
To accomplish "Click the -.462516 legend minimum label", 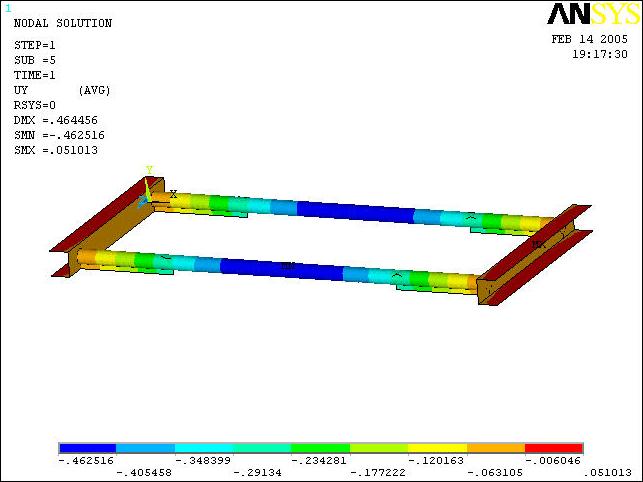I will 87,461.
